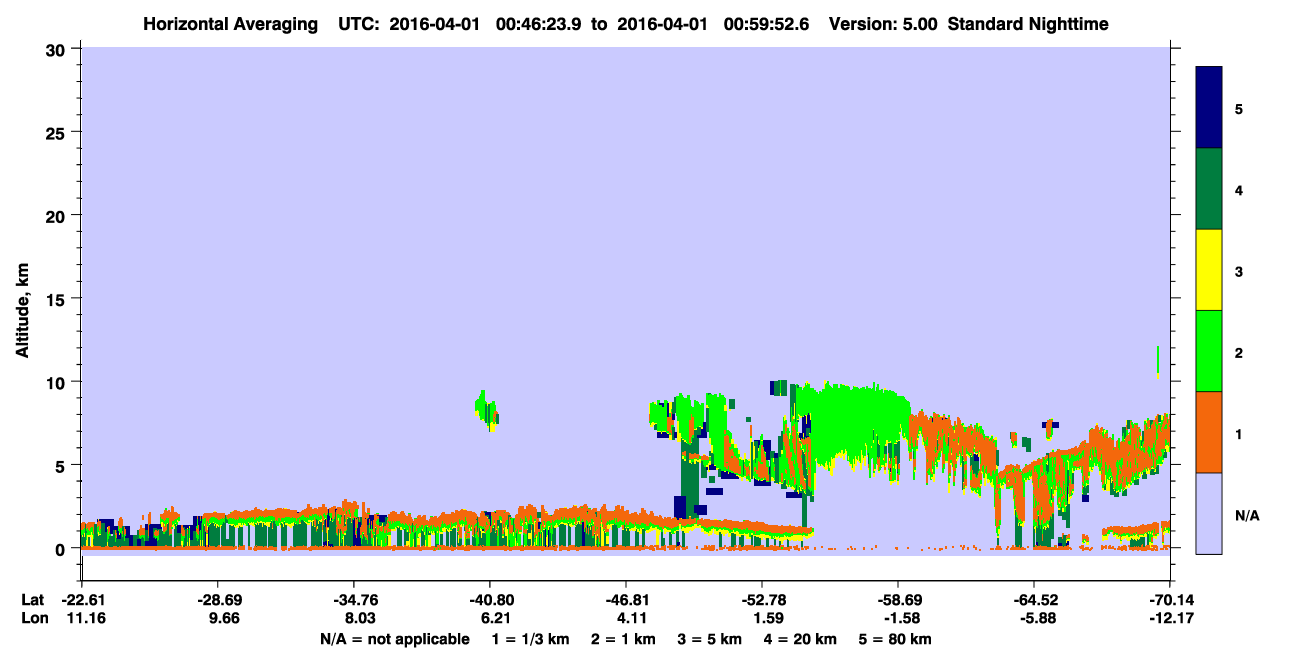The height and width of the screenshot is (667, 1300).
Task: Click the y-axis tick label 25
Action: click(58, 132)
